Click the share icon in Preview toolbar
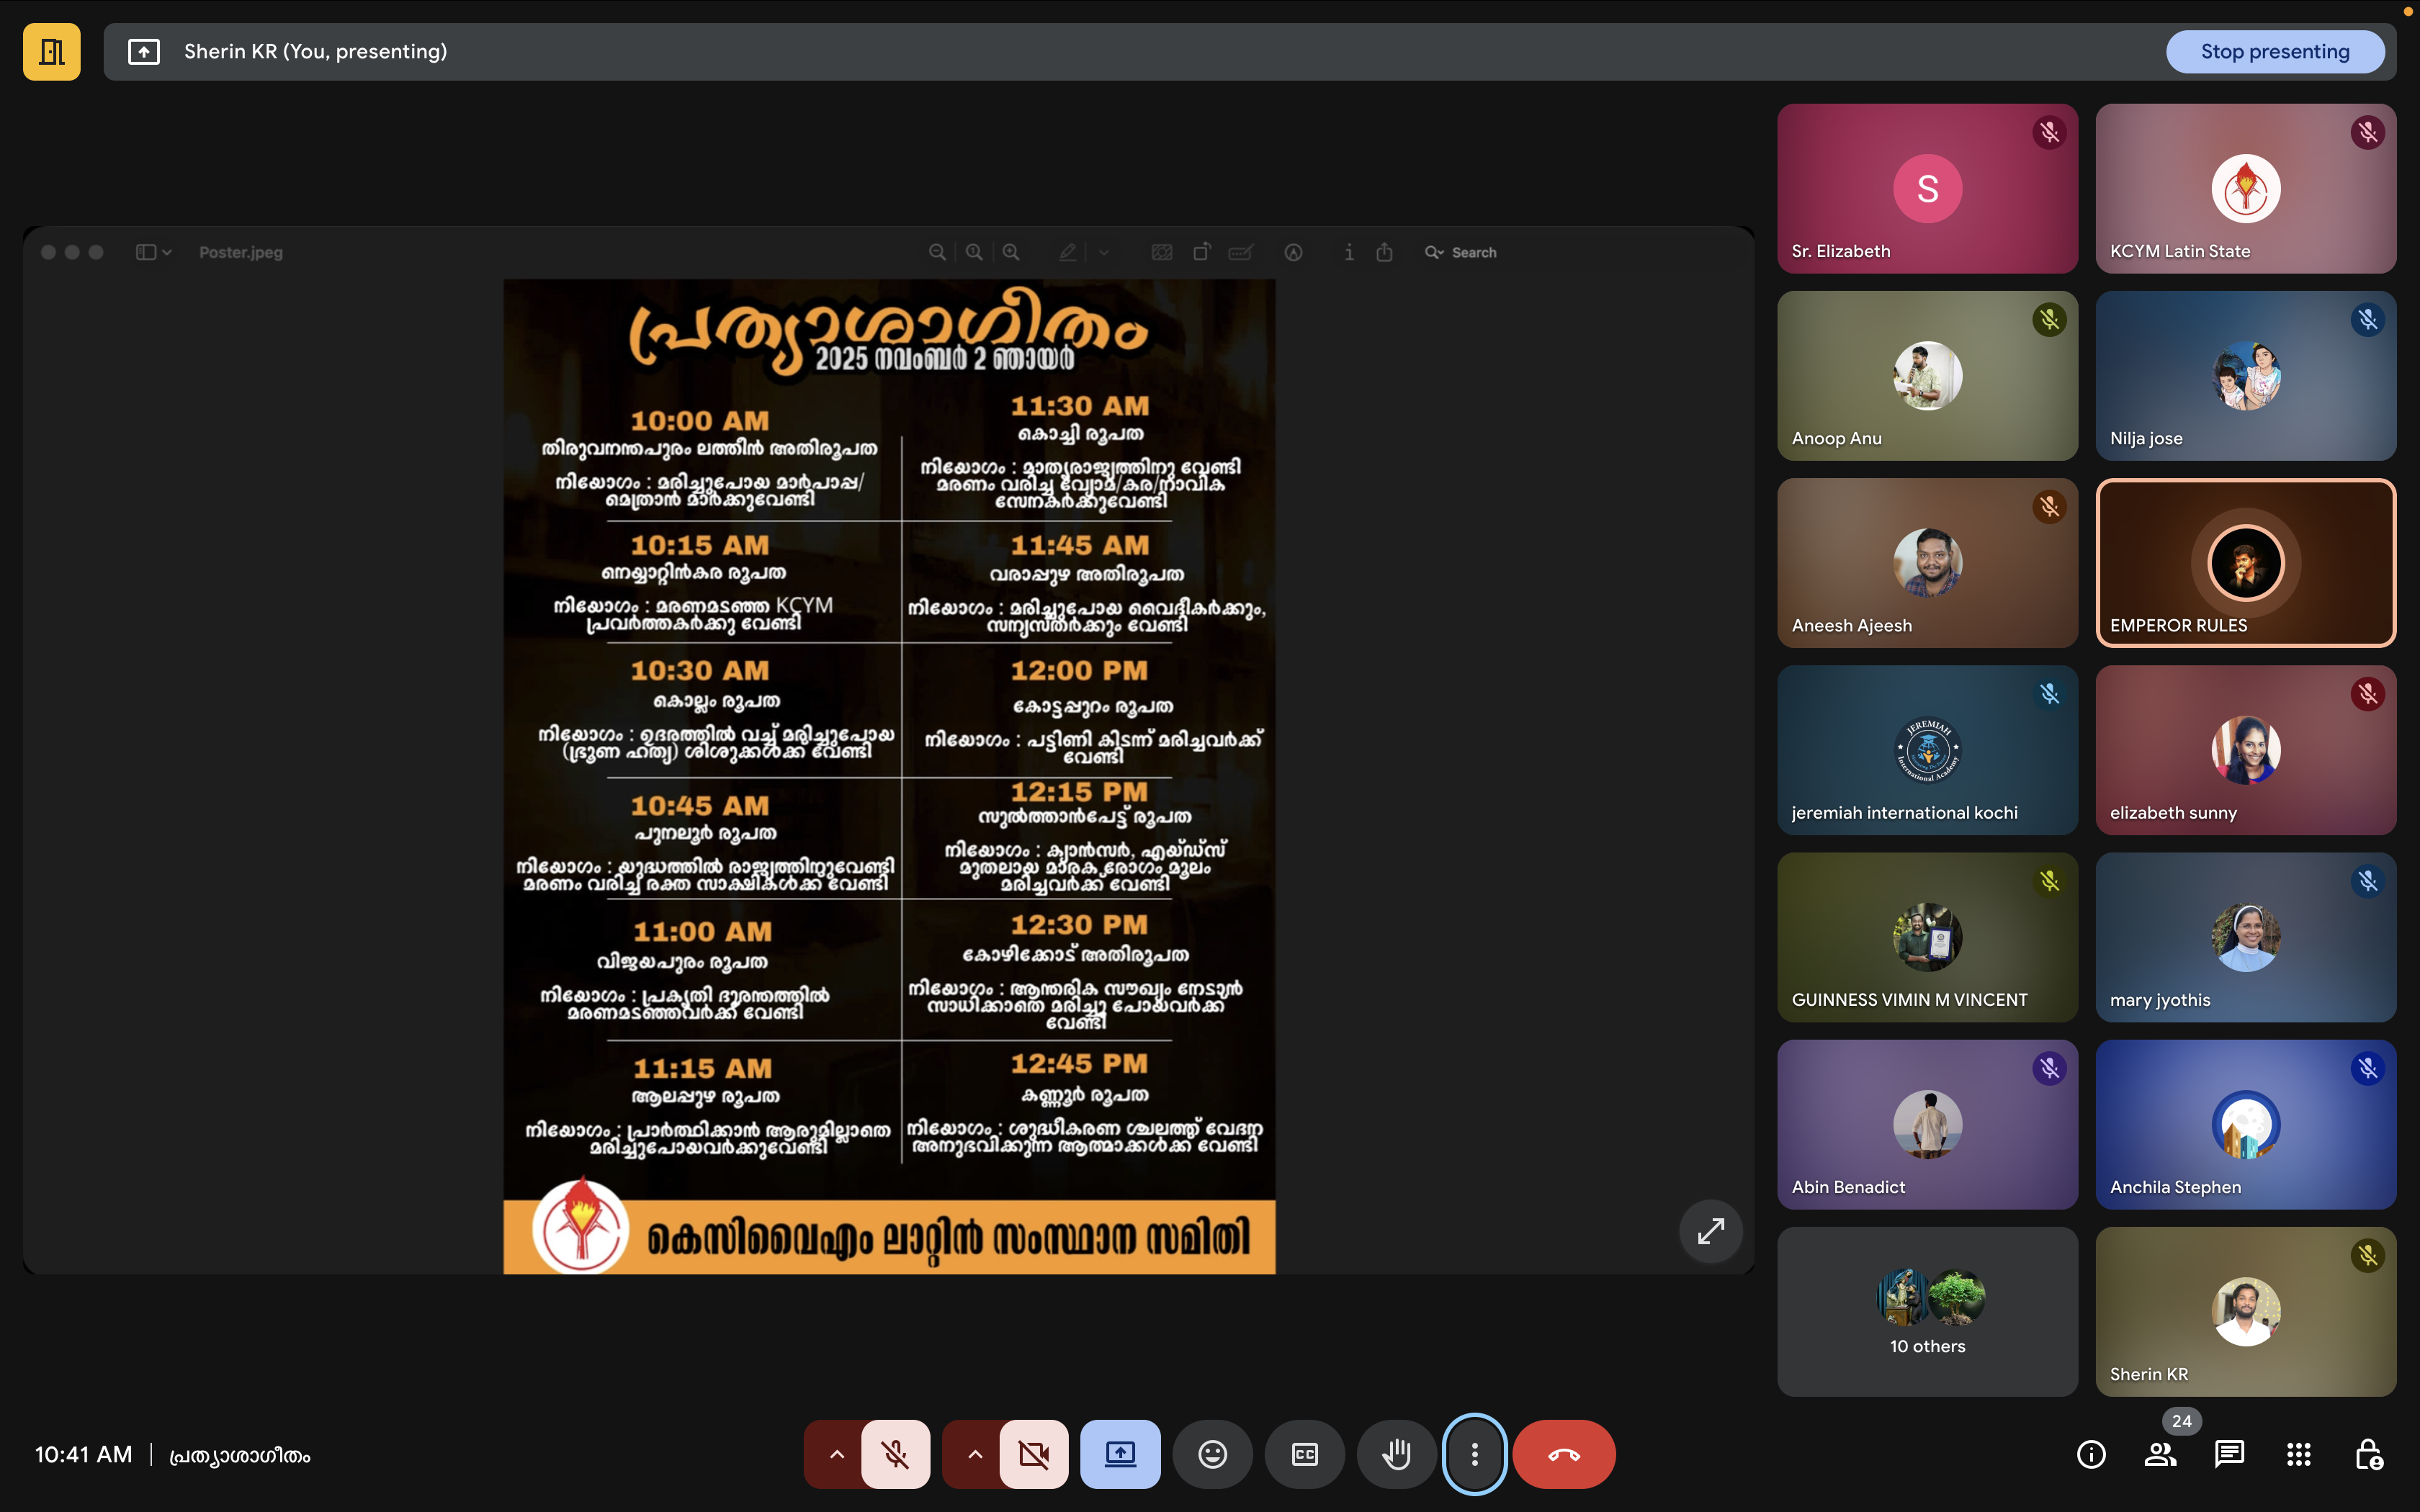 pyautogui.click(x=1384, y=252)
